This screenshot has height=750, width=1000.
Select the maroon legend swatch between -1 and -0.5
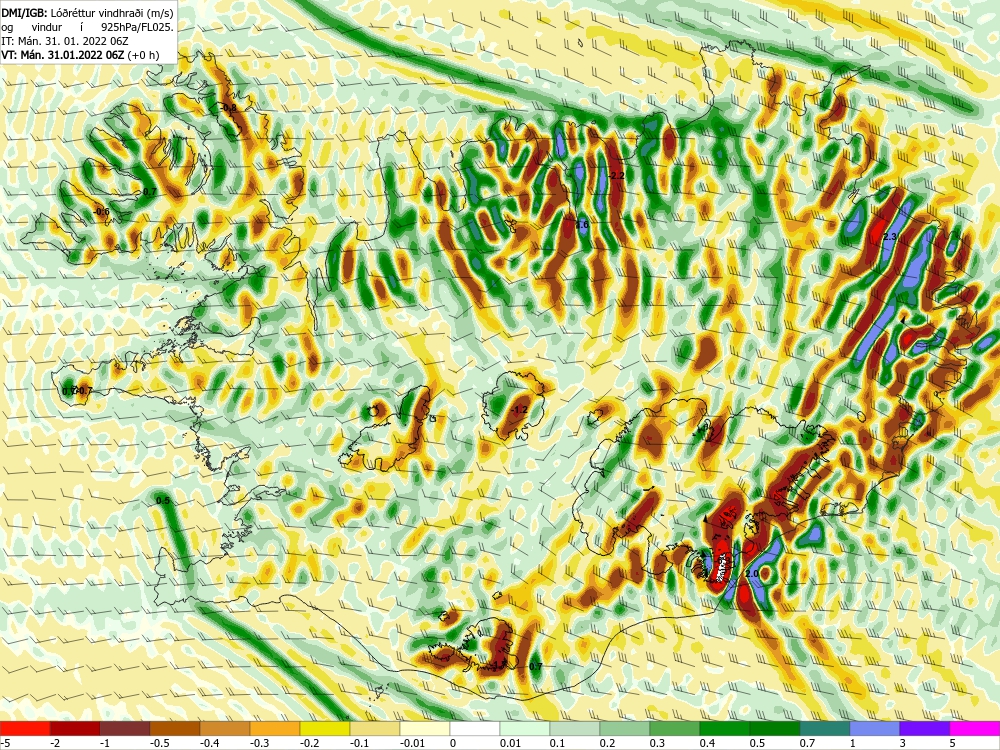point(125,728)
